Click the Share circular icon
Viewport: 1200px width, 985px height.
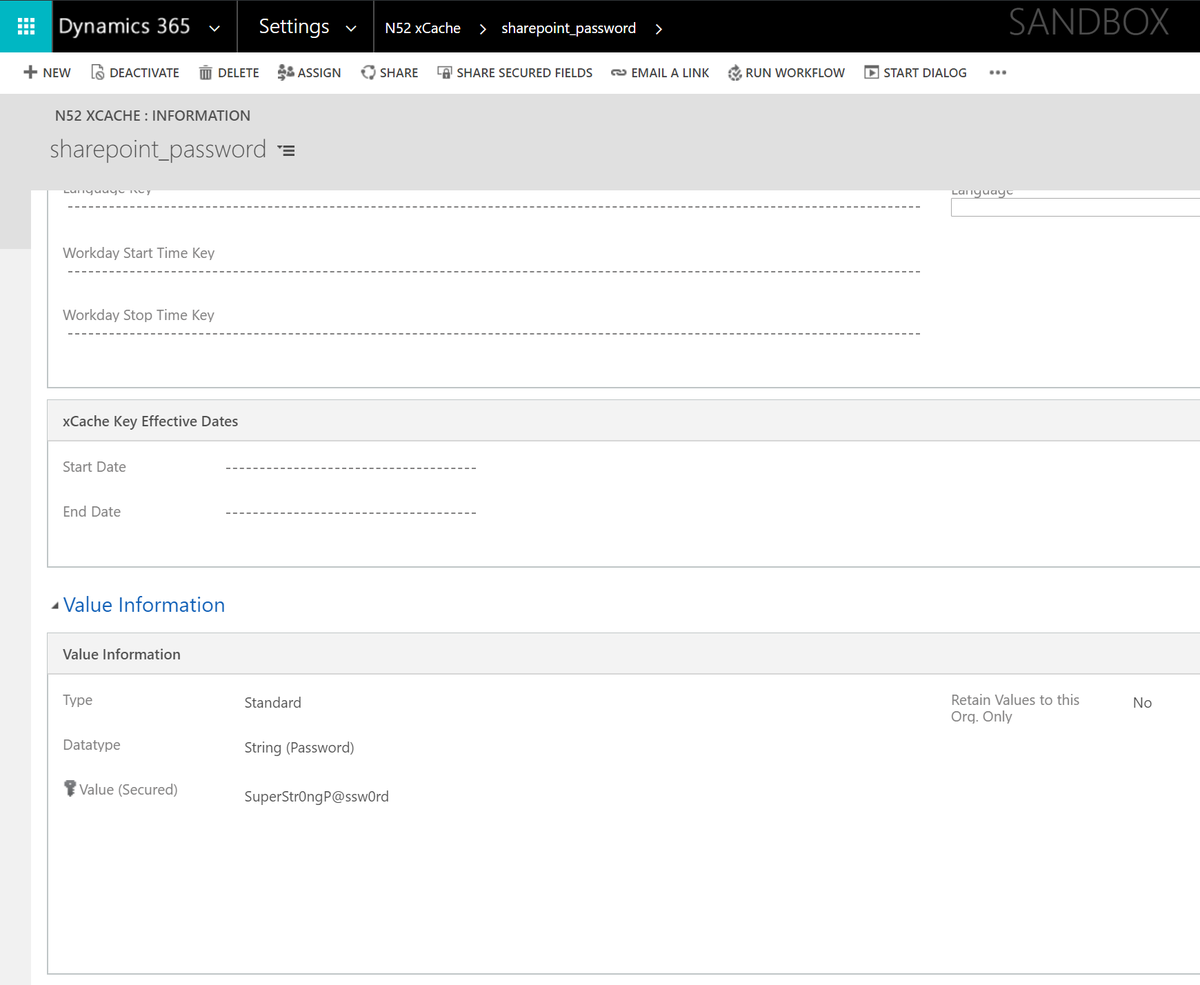coord(368,72)
